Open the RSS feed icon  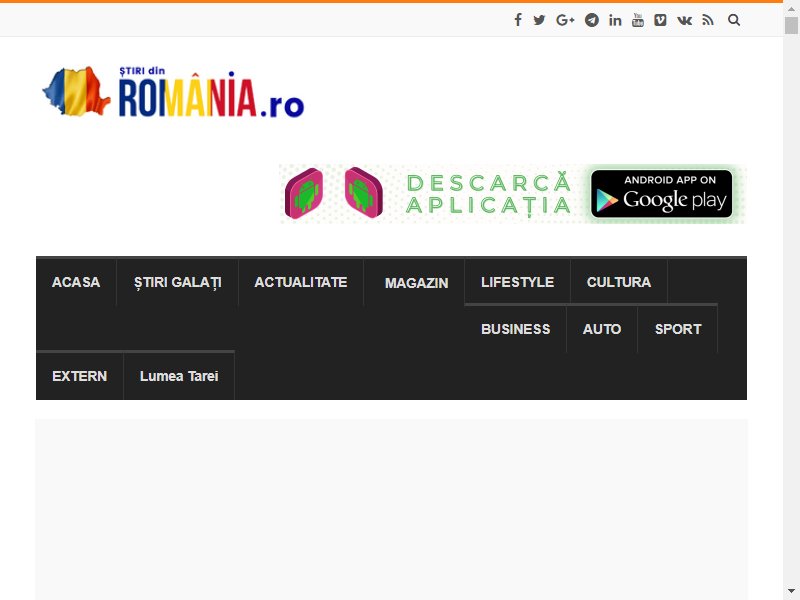[x=708, y=20]
